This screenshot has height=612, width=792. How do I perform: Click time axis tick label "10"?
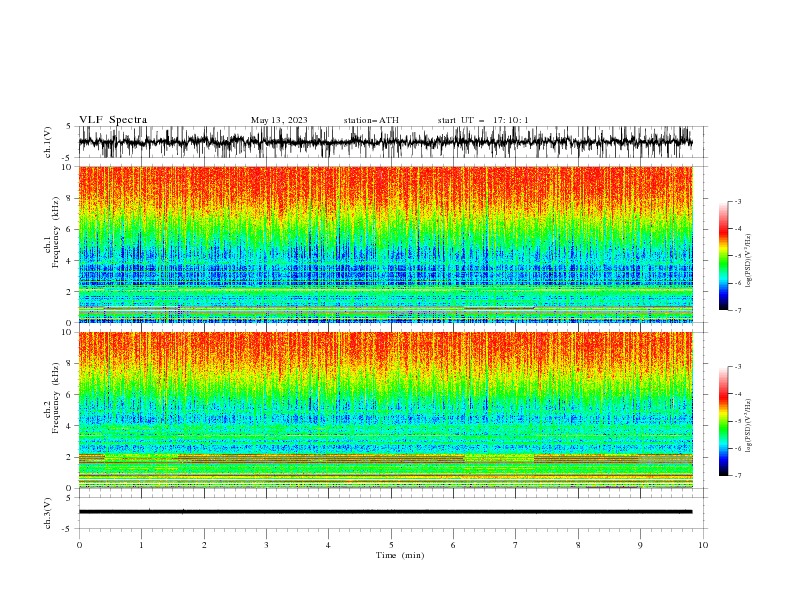[x=703, y=545]
